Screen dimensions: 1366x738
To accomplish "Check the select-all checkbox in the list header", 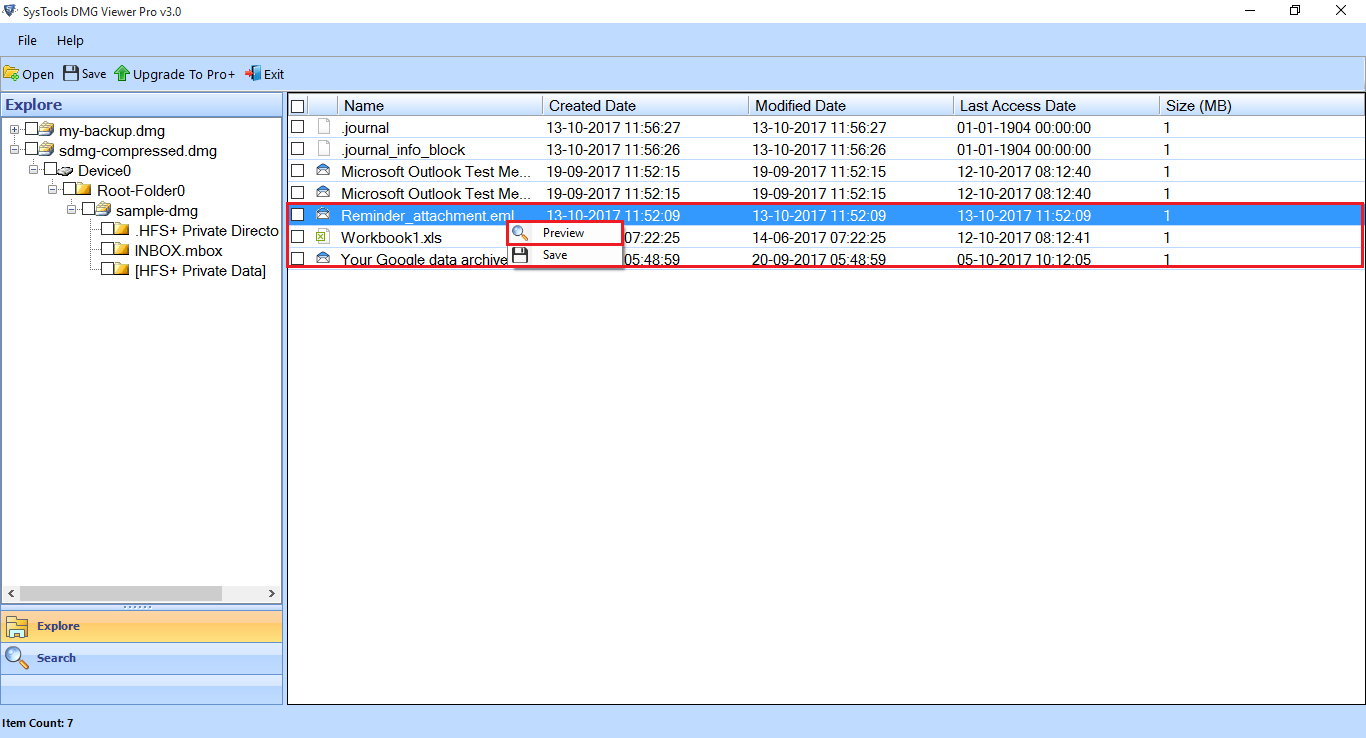I will [x=297, y=105].
